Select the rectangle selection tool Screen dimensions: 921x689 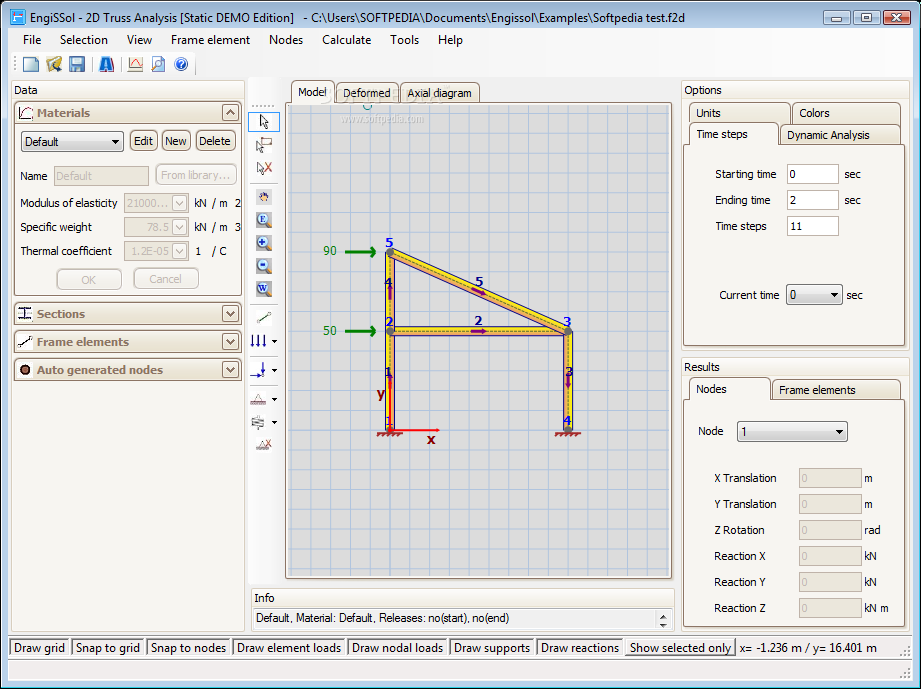pos(264,144)
